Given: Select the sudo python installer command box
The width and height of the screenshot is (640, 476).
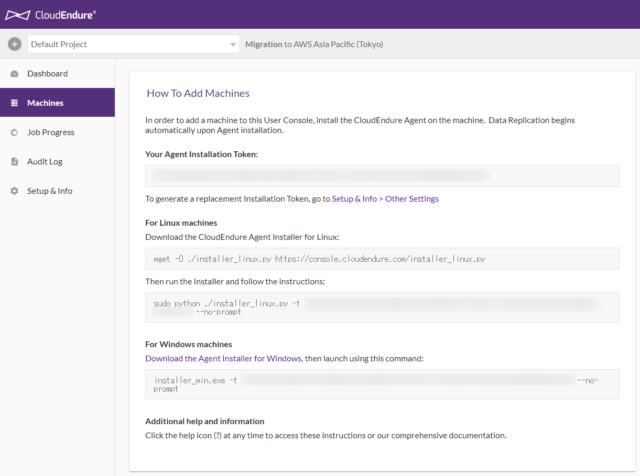Looking at the screenshot, I should [382, 307].
